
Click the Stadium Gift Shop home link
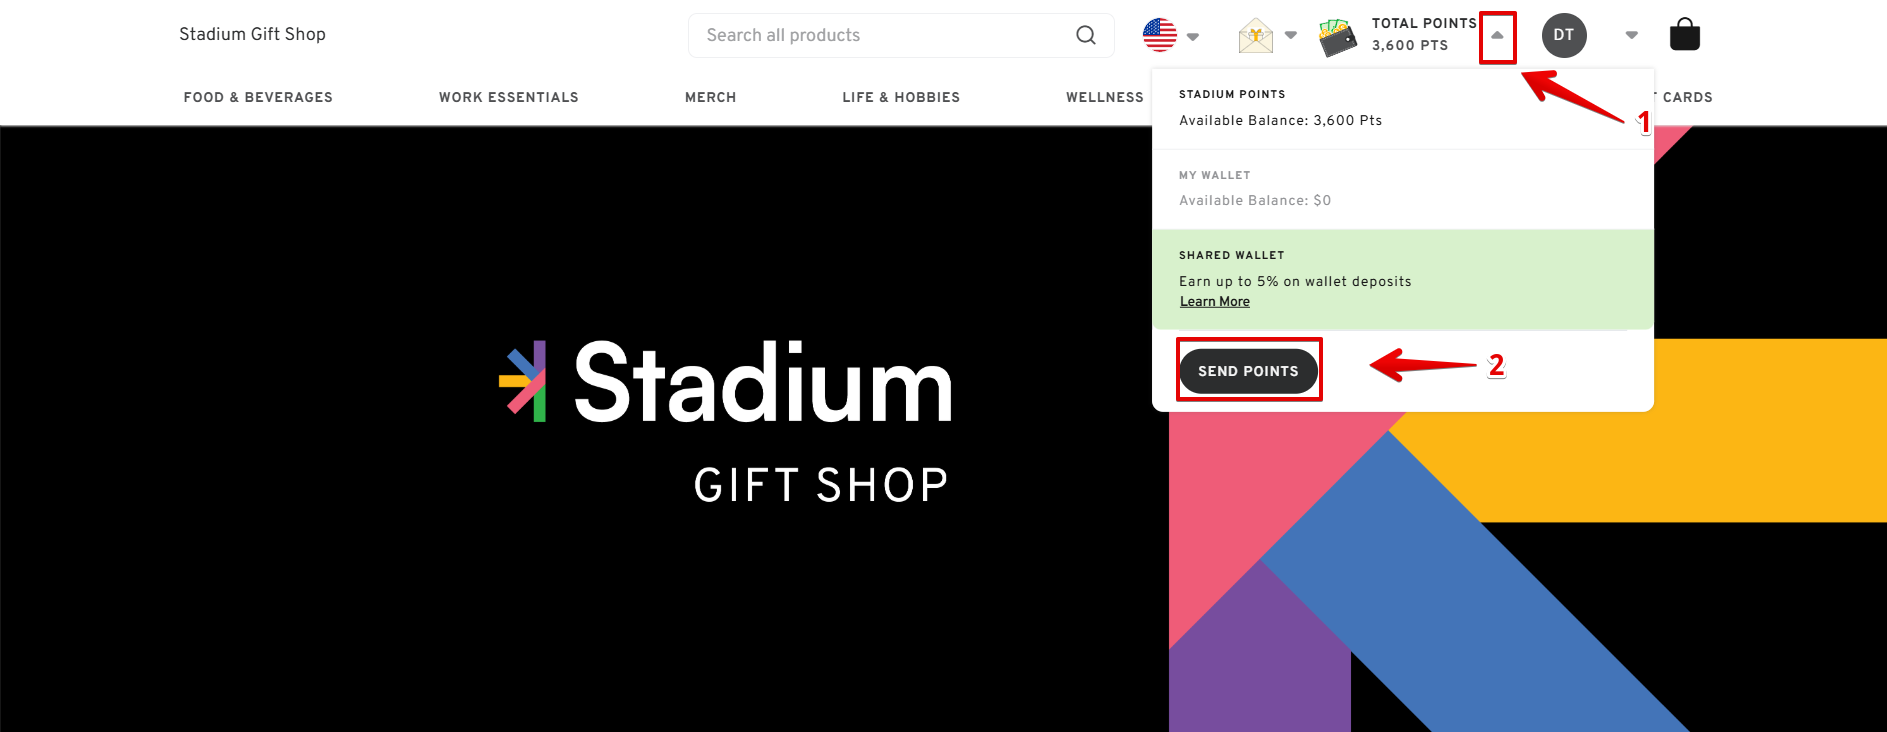(253, 34)
